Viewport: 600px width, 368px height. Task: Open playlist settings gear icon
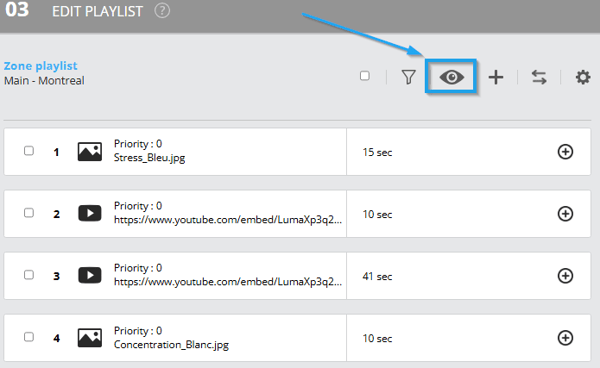(x=583, y=77)
